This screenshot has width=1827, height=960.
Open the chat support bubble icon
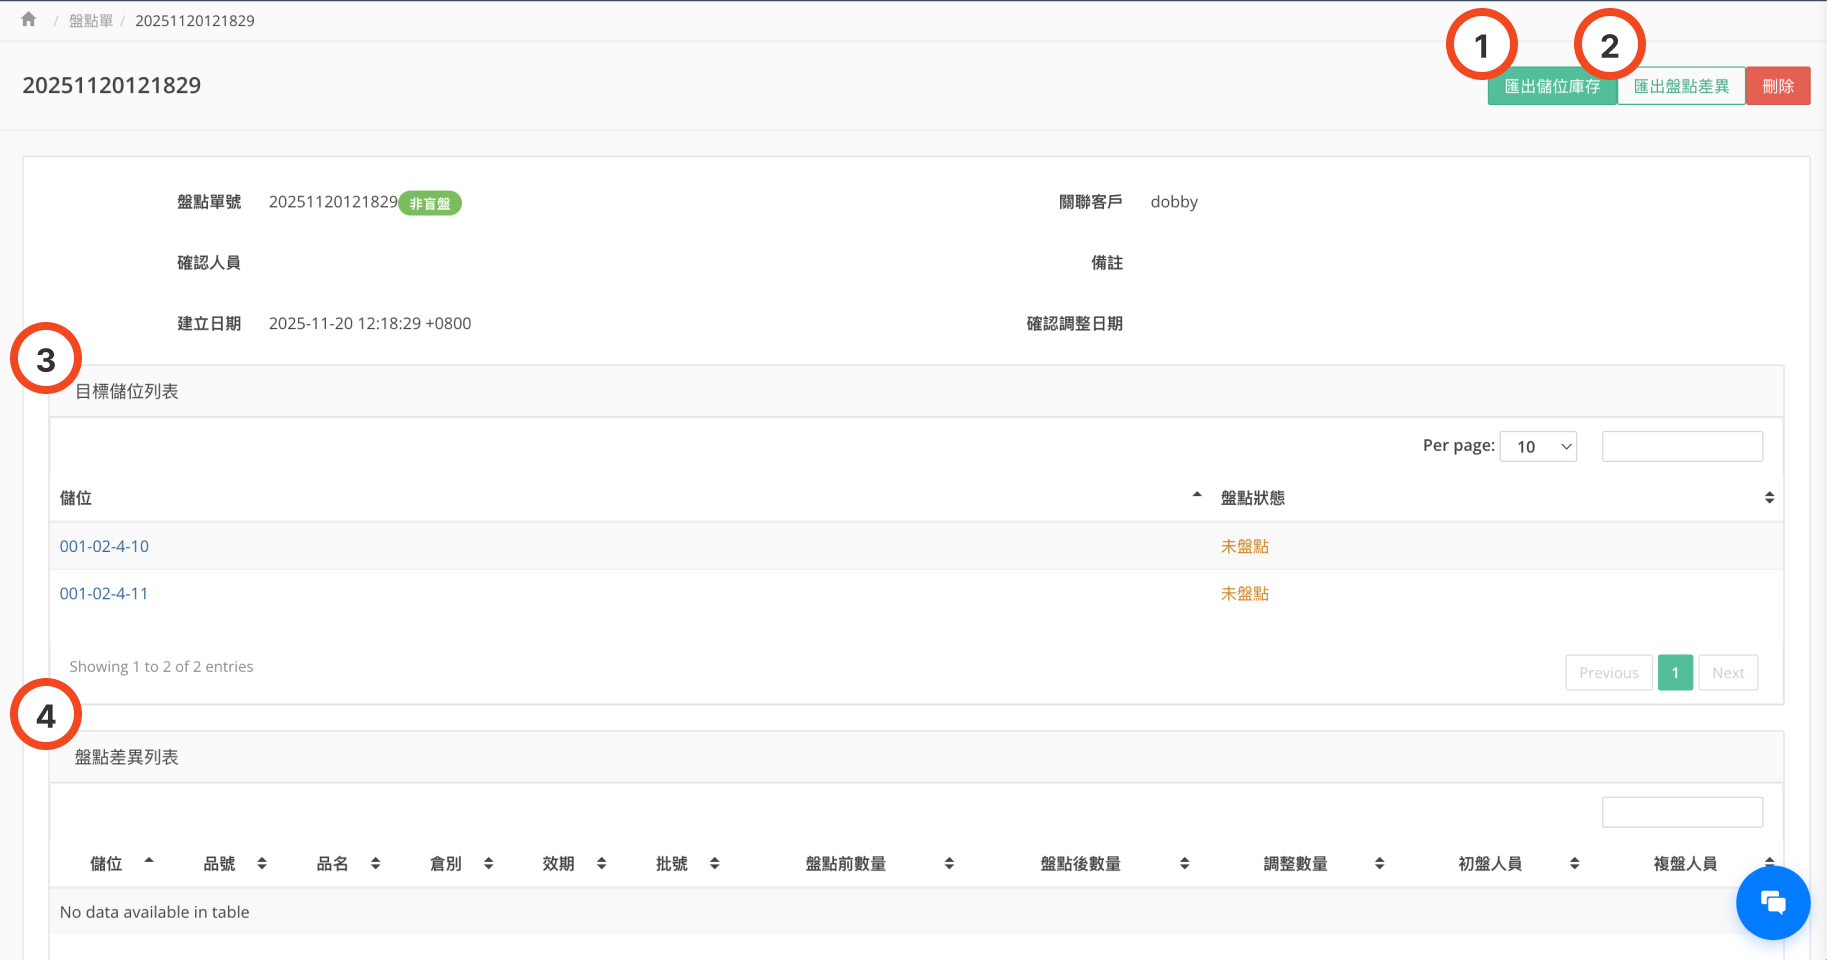pyautogui.click(x=1772, y=903)
